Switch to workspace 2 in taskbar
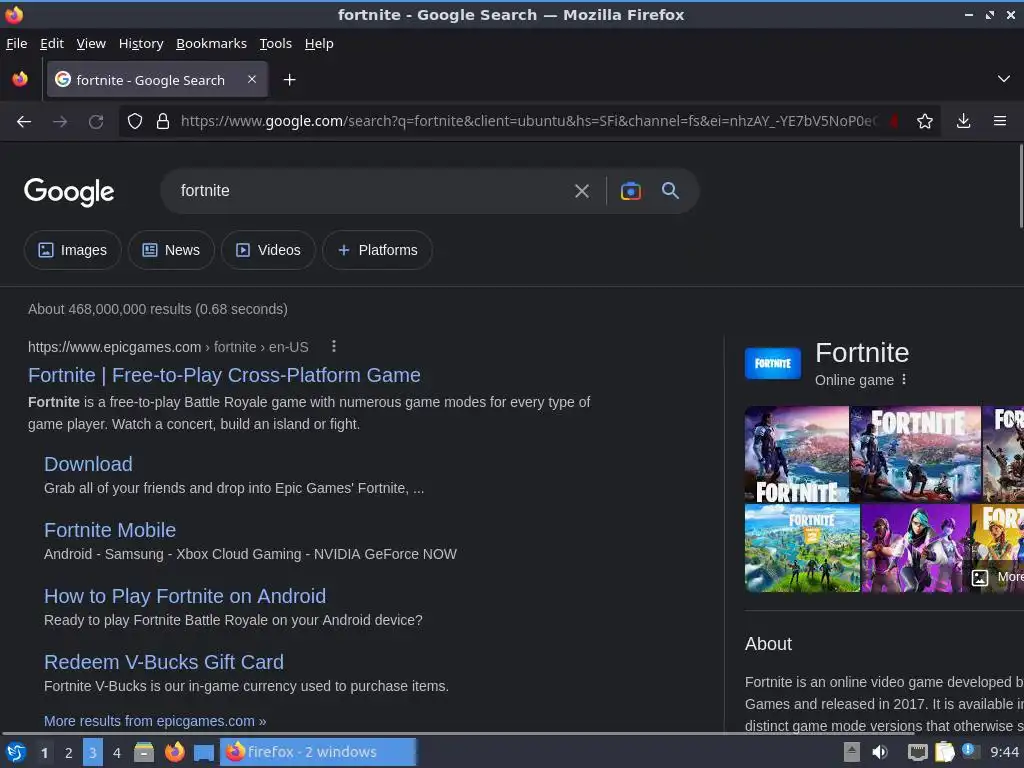The image size is (1024, 768). click(69, 753)
